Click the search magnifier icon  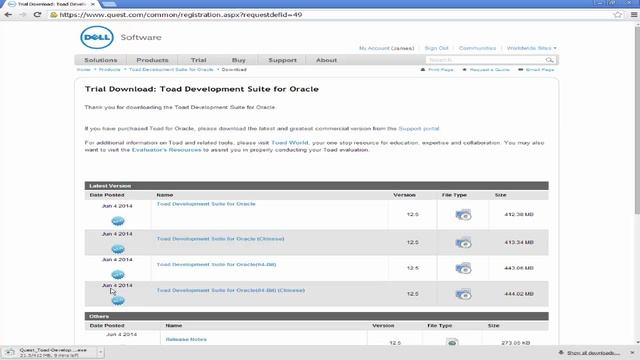[549, 60]
